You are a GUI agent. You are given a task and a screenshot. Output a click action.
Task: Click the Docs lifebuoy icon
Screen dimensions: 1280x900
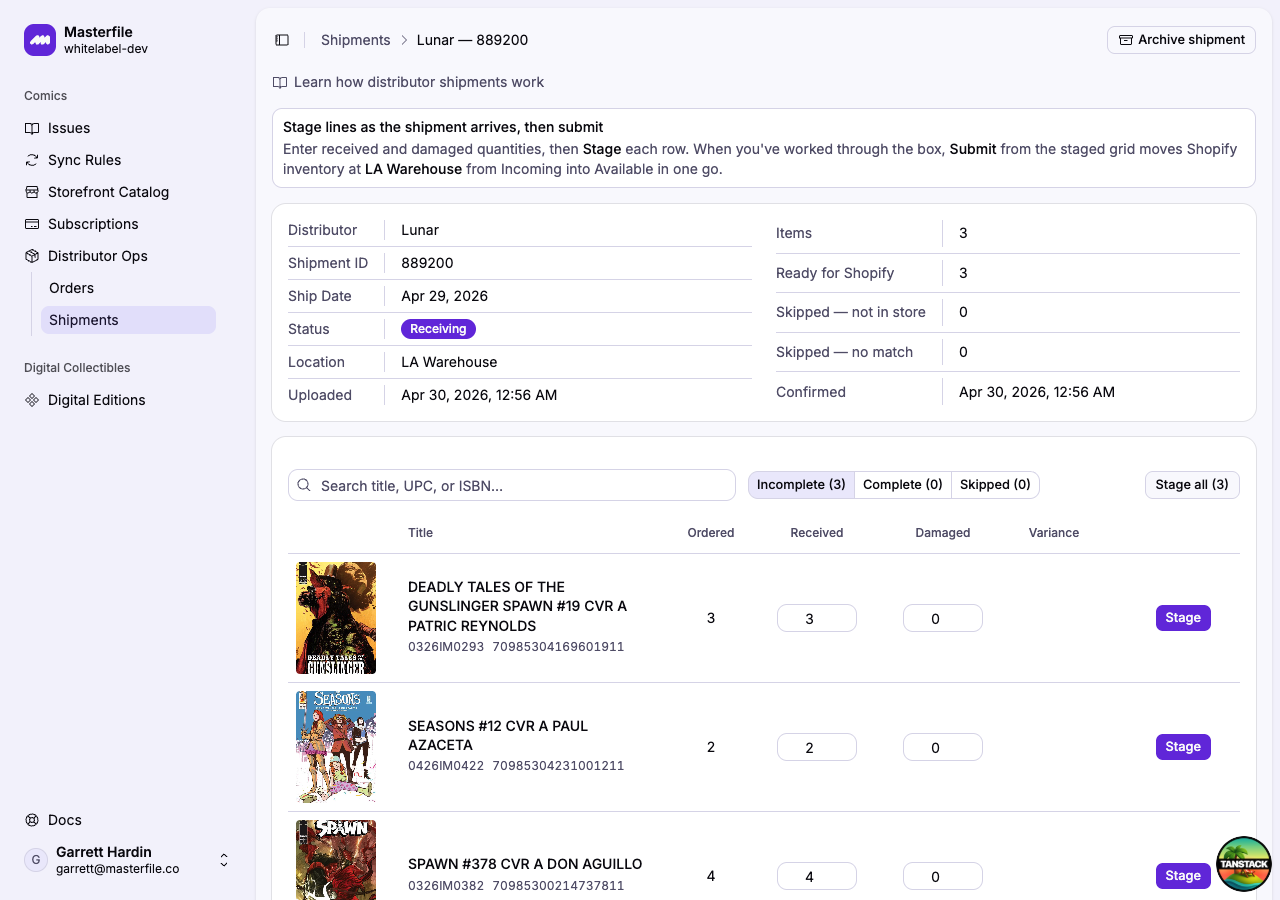coord(32,820)
